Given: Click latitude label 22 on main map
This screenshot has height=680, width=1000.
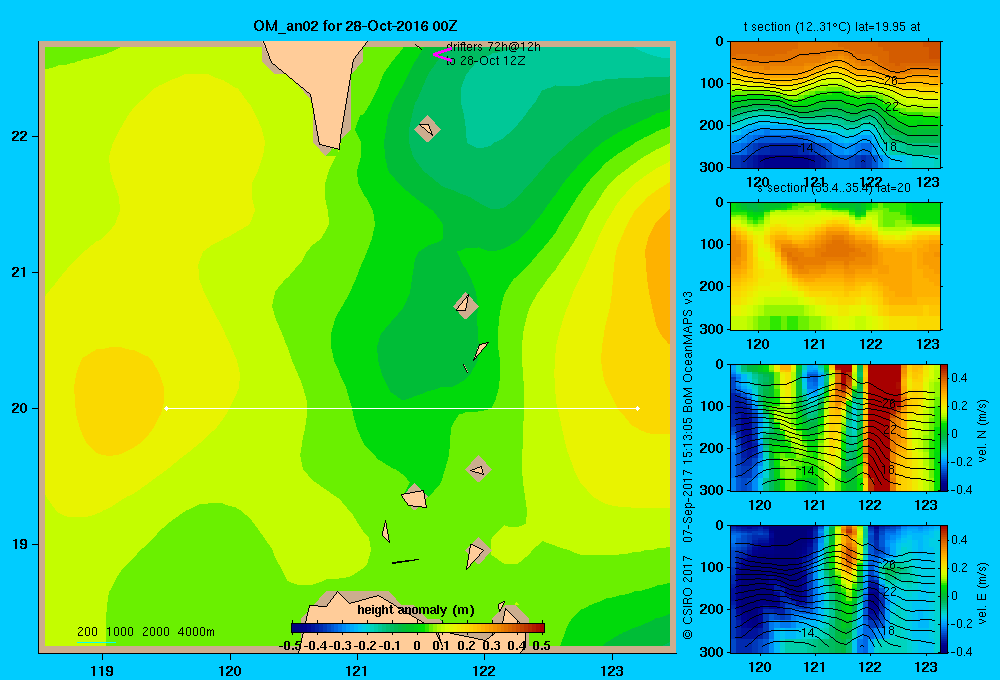Looking at the screenshot, I should [x=20, y=137].
